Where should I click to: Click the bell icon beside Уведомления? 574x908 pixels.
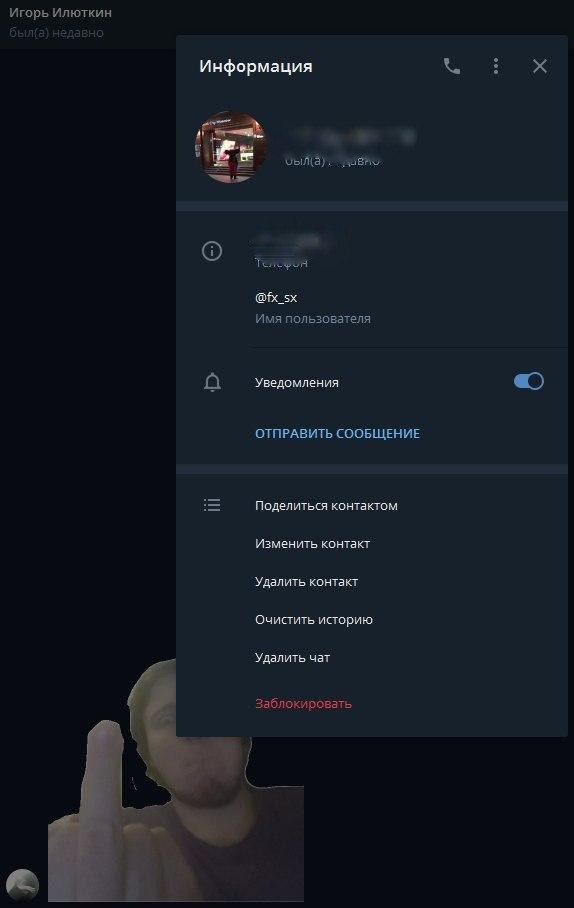[x=213, y=382]
